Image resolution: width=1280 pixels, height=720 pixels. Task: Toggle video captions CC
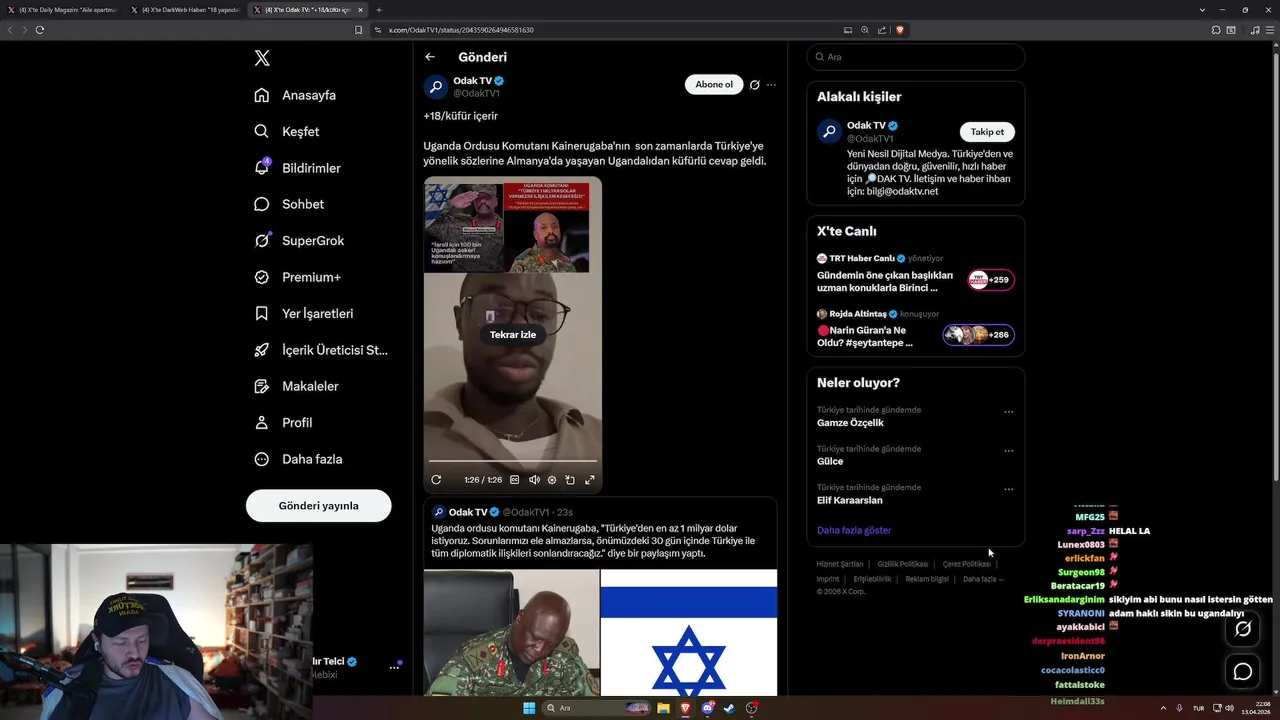(x=515, y=480)
